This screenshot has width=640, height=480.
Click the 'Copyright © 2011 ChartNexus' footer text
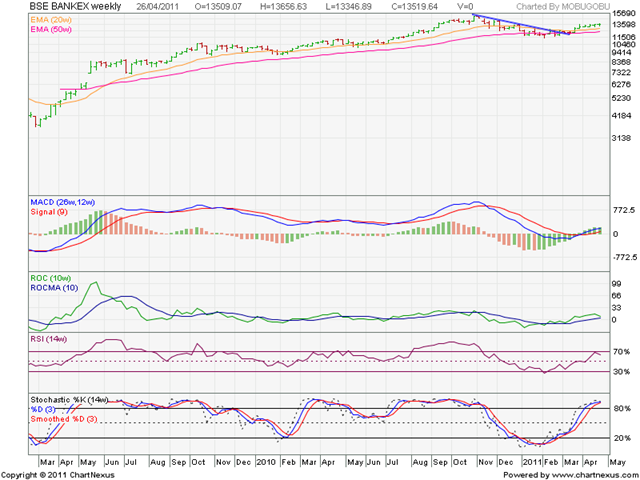coord(58,475)
